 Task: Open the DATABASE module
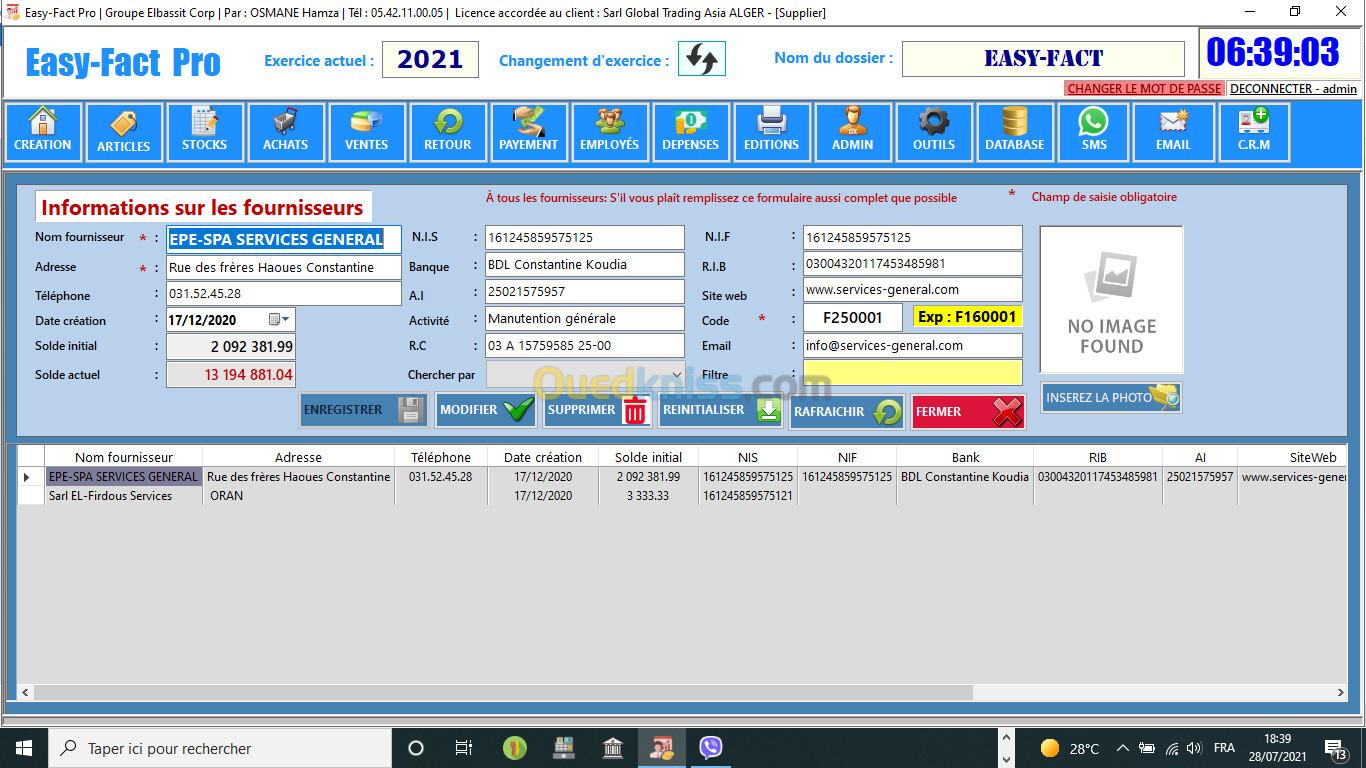1014,132
